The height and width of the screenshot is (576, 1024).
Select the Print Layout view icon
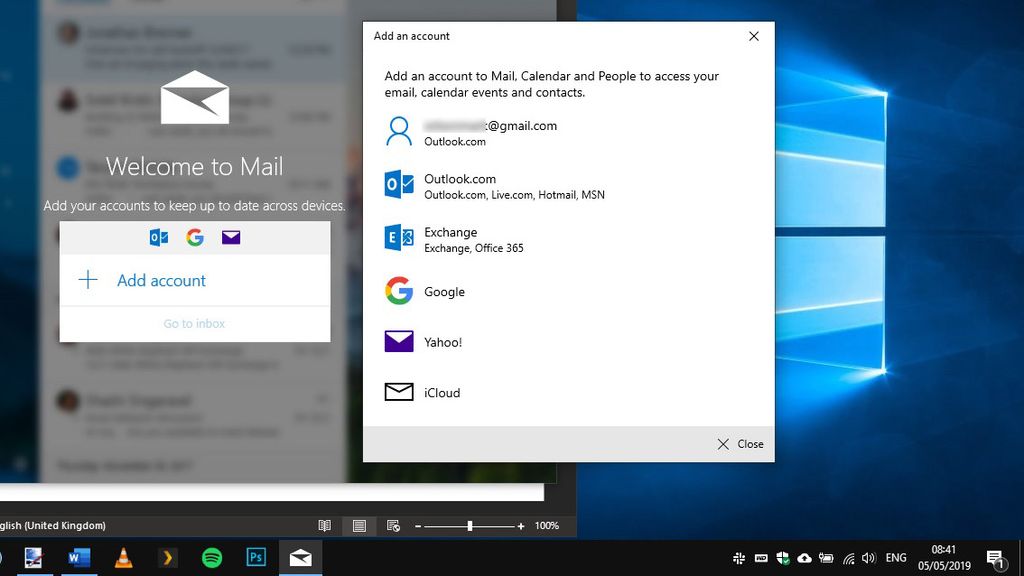358,525
